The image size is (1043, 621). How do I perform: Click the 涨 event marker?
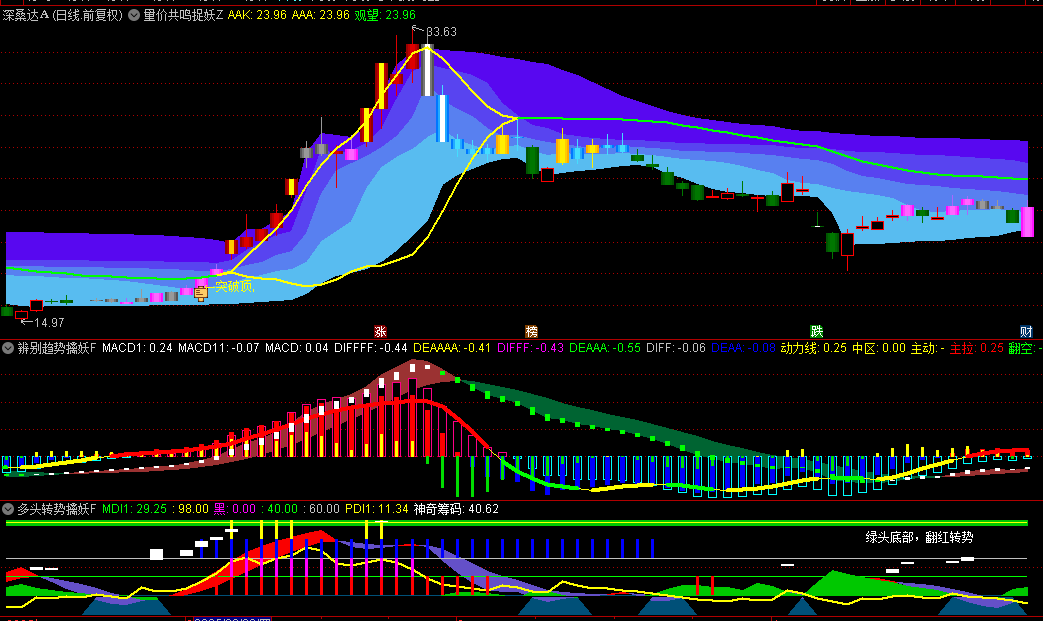[x=380, y=332]
